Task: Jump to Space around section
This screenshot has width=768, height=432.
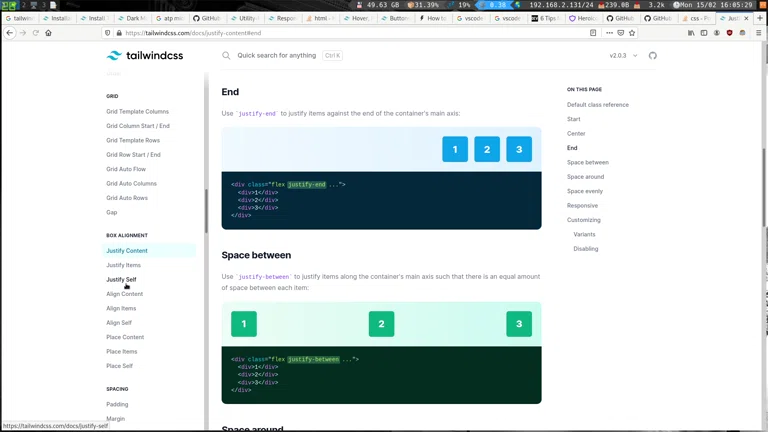Action: tap(585, 177)
